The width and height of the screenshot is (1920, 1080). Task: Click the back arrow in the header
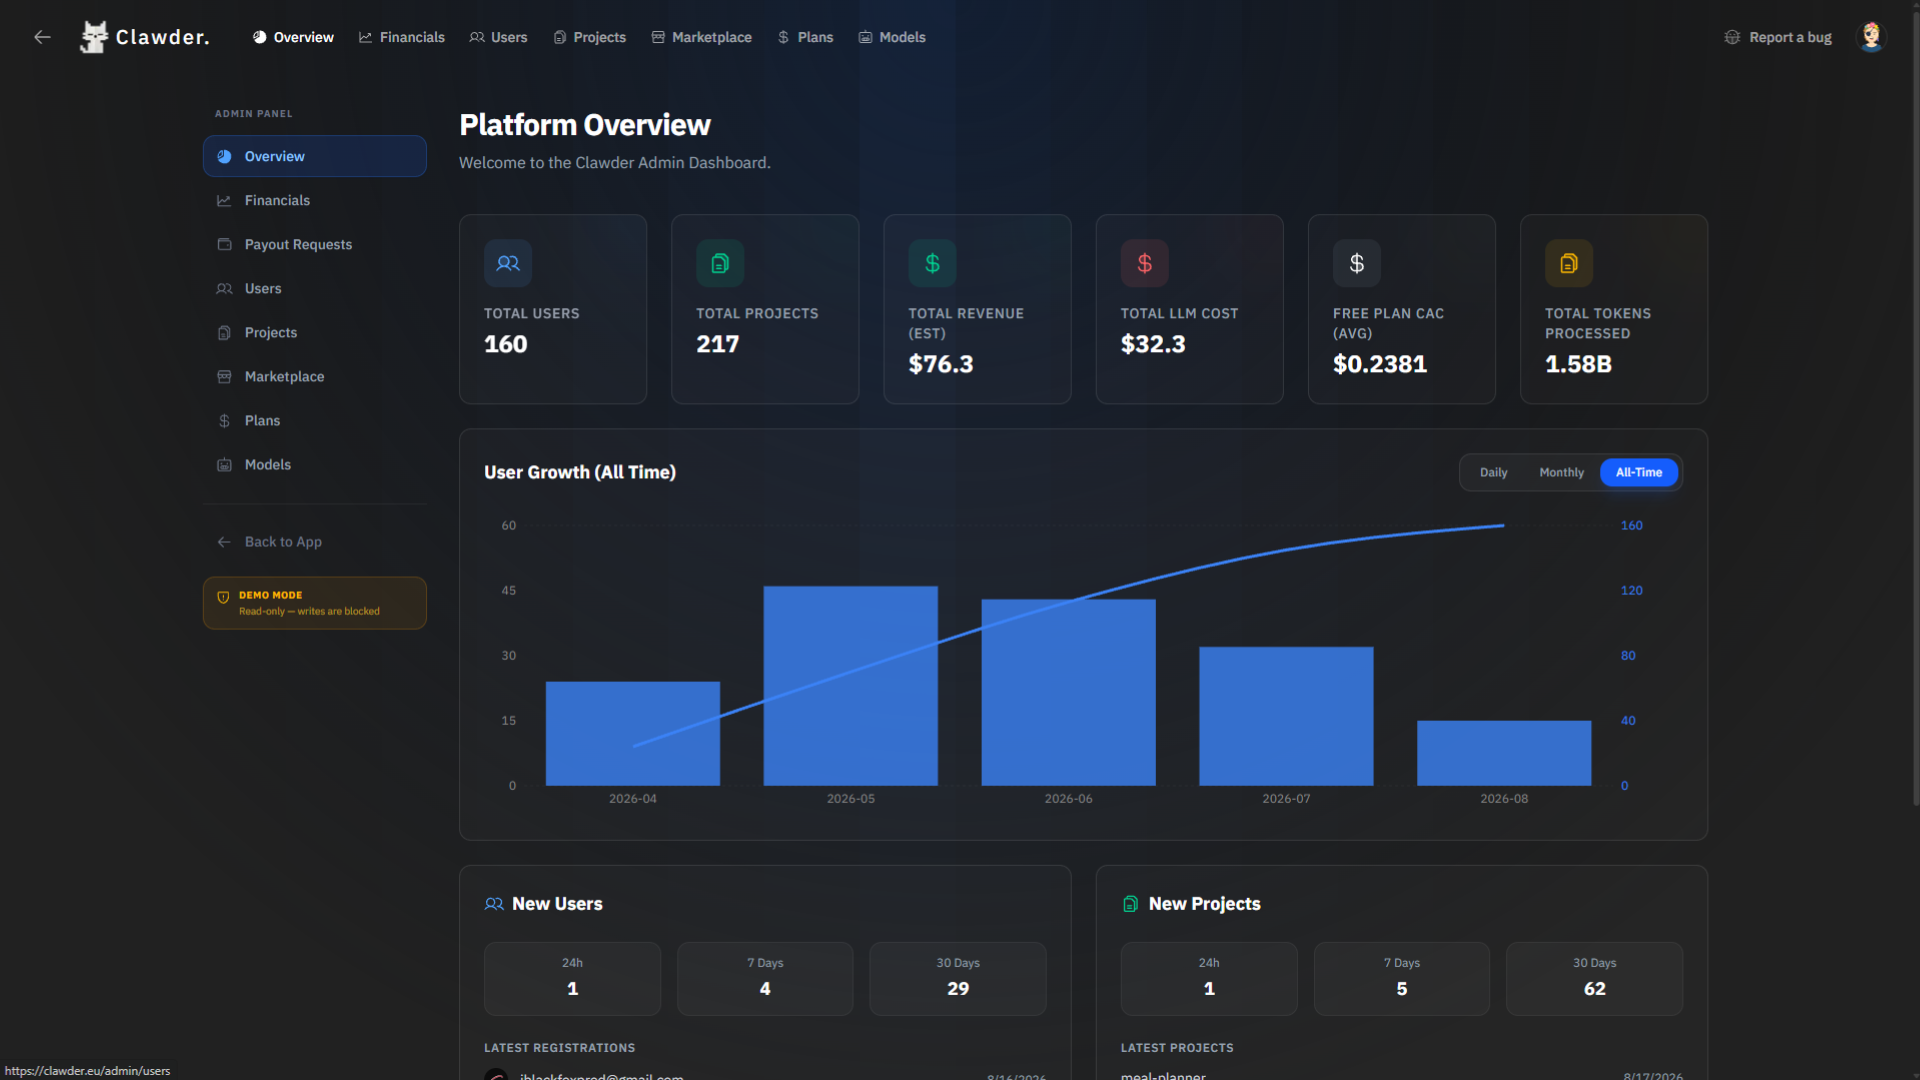(x=42, y=37)
